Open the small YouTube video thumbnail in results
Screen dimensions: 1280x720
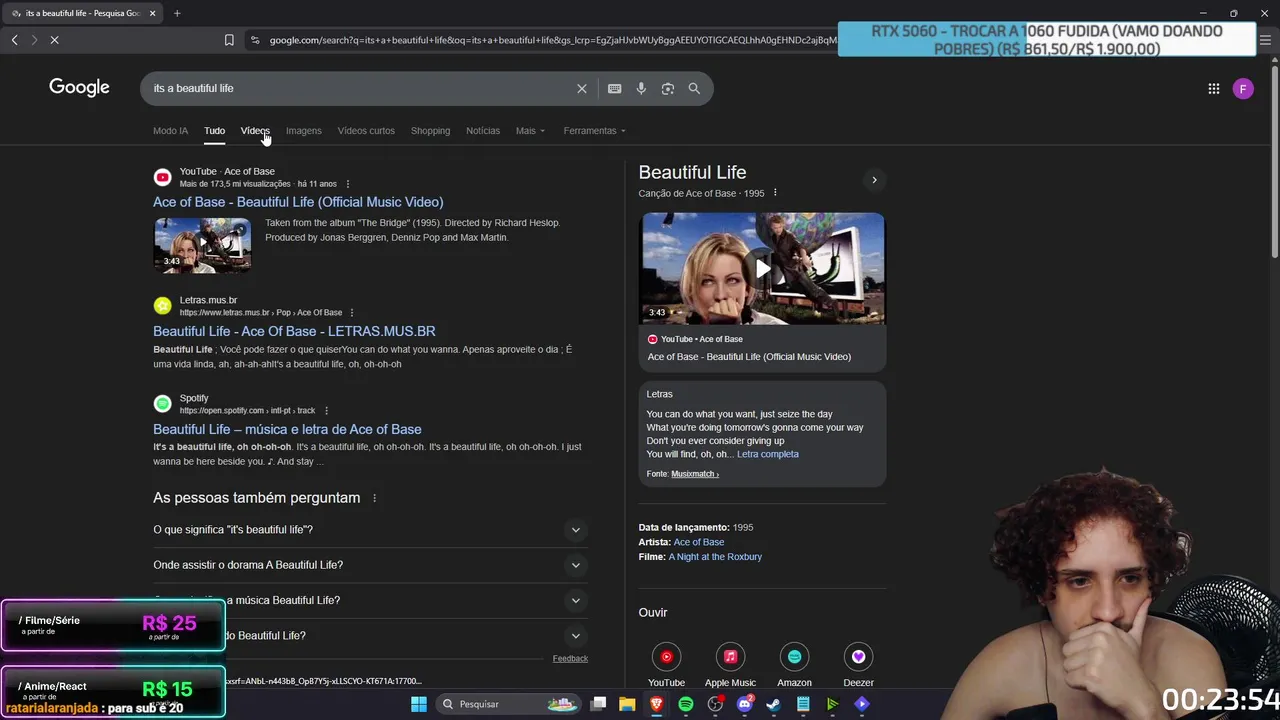[202, 245]
